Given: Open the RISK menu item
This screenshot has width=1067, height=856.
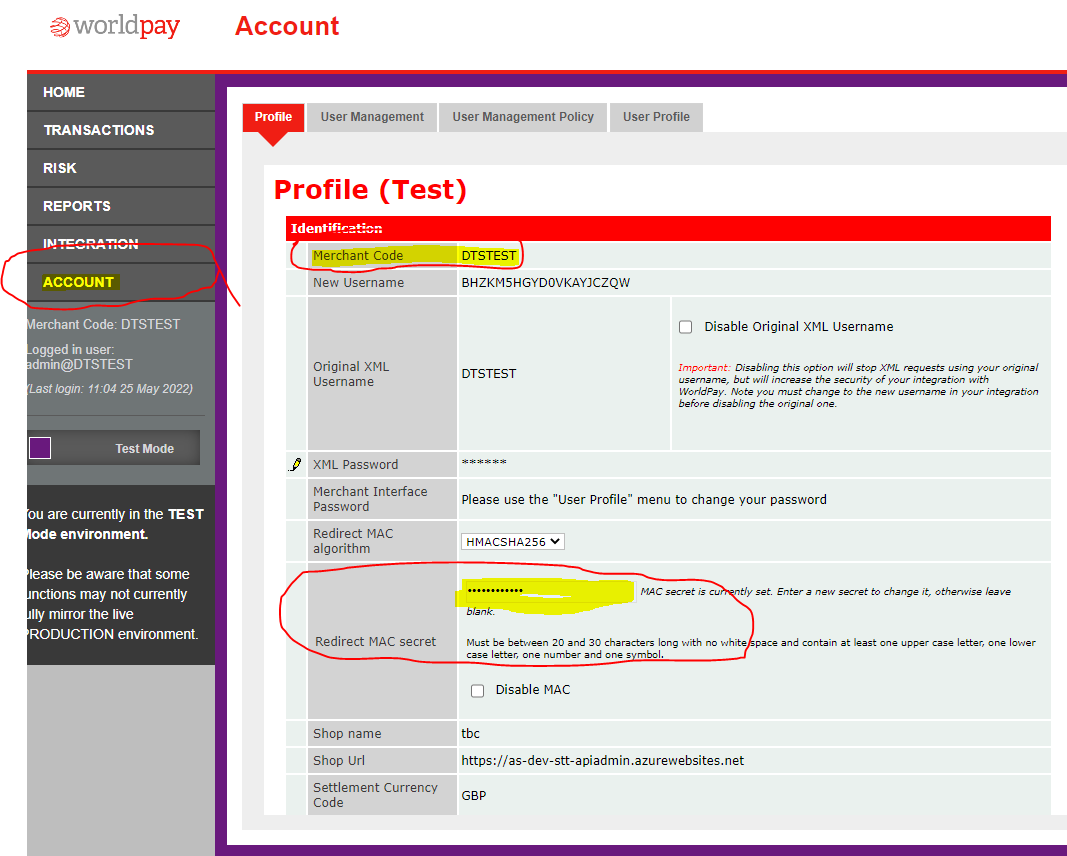Looking at the screenshot, I should pos(121,168).
